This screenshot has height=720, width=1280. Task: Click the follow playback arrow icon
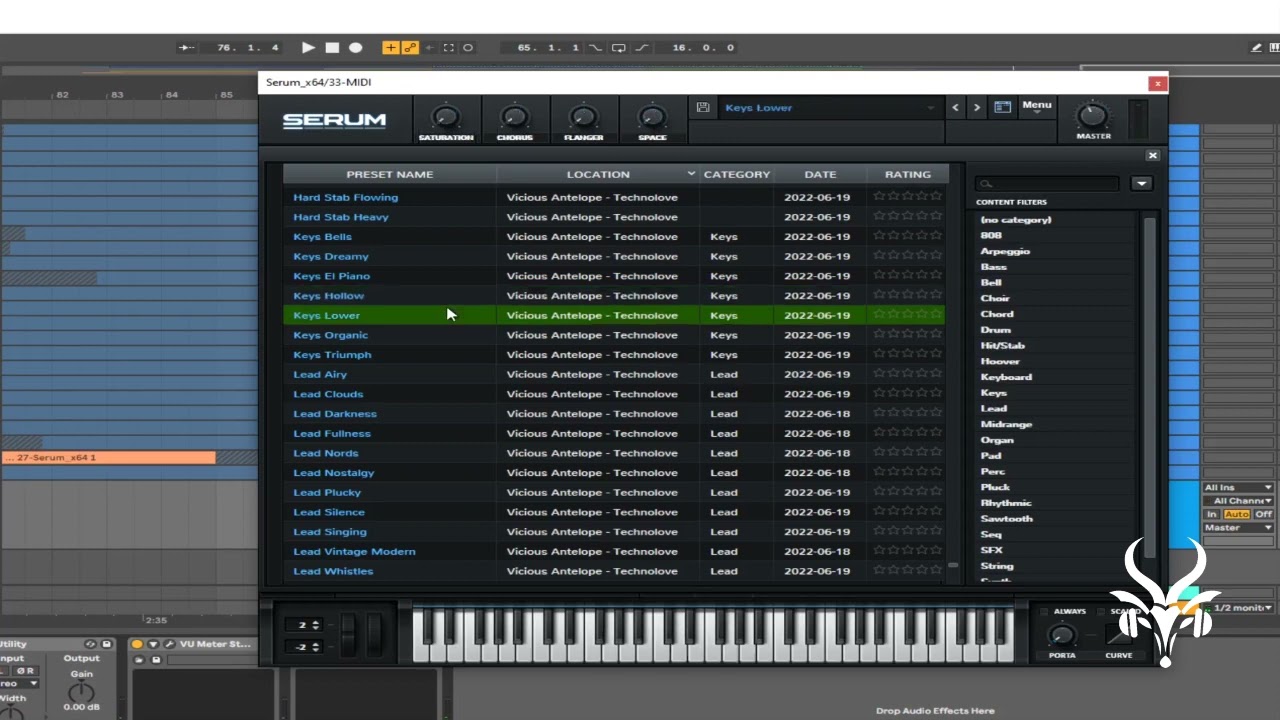[188, 47]
